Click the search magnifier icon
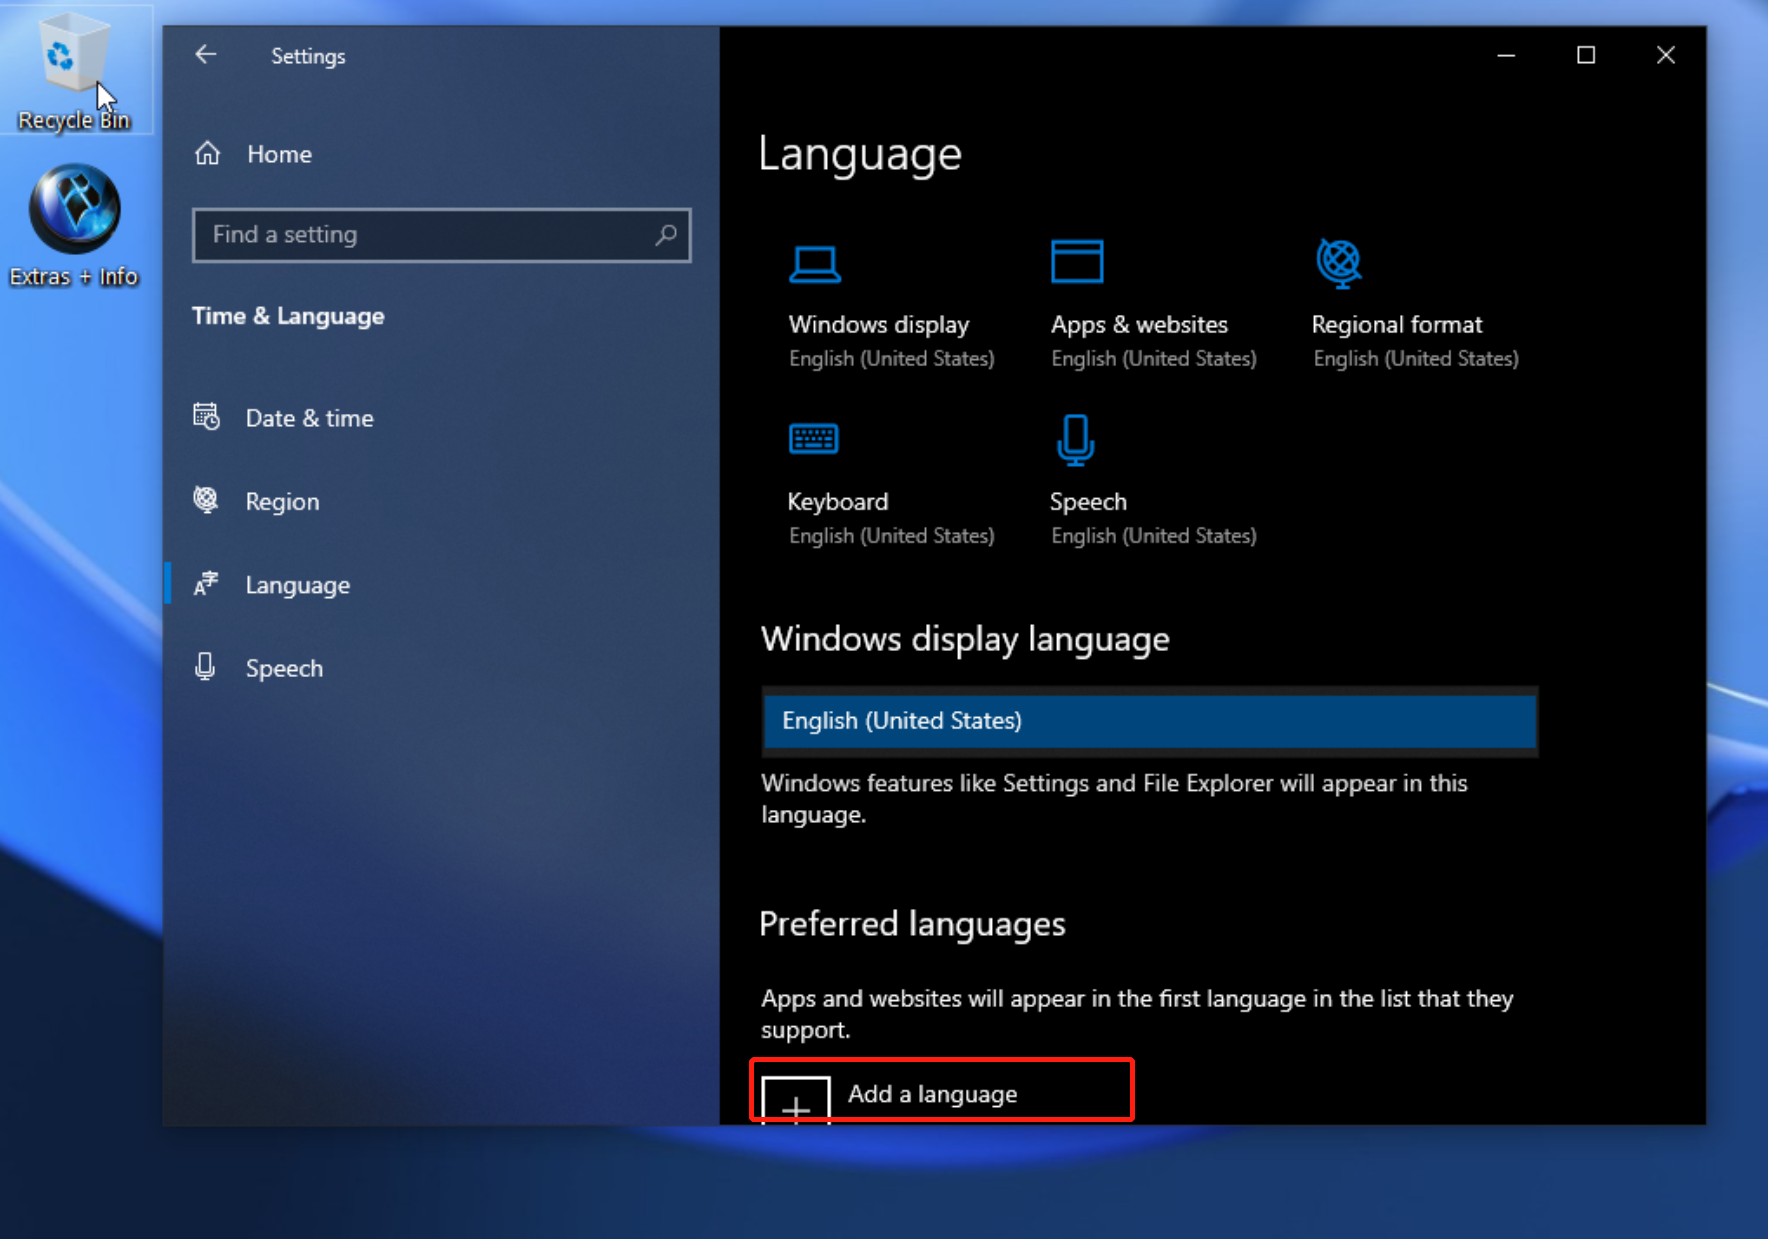 click(666, 235)
